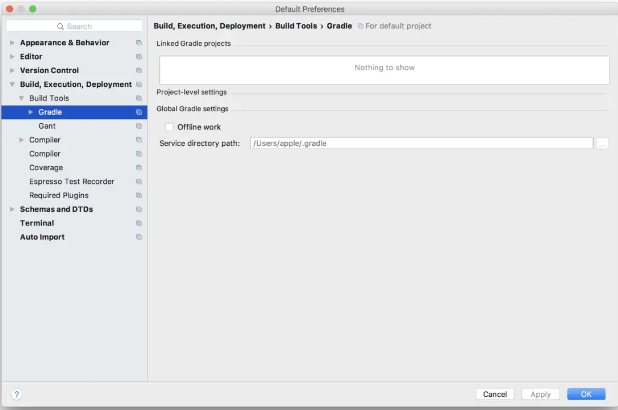Select Gant under Build Tools
This screenshot has height=410, width=618.
point(47,126)
